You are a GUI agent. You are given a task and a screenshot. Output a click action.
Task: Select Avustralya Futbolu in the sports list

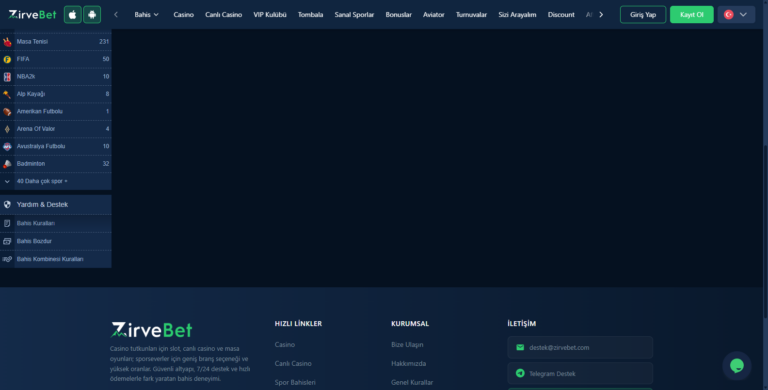[x=55, y=146]
